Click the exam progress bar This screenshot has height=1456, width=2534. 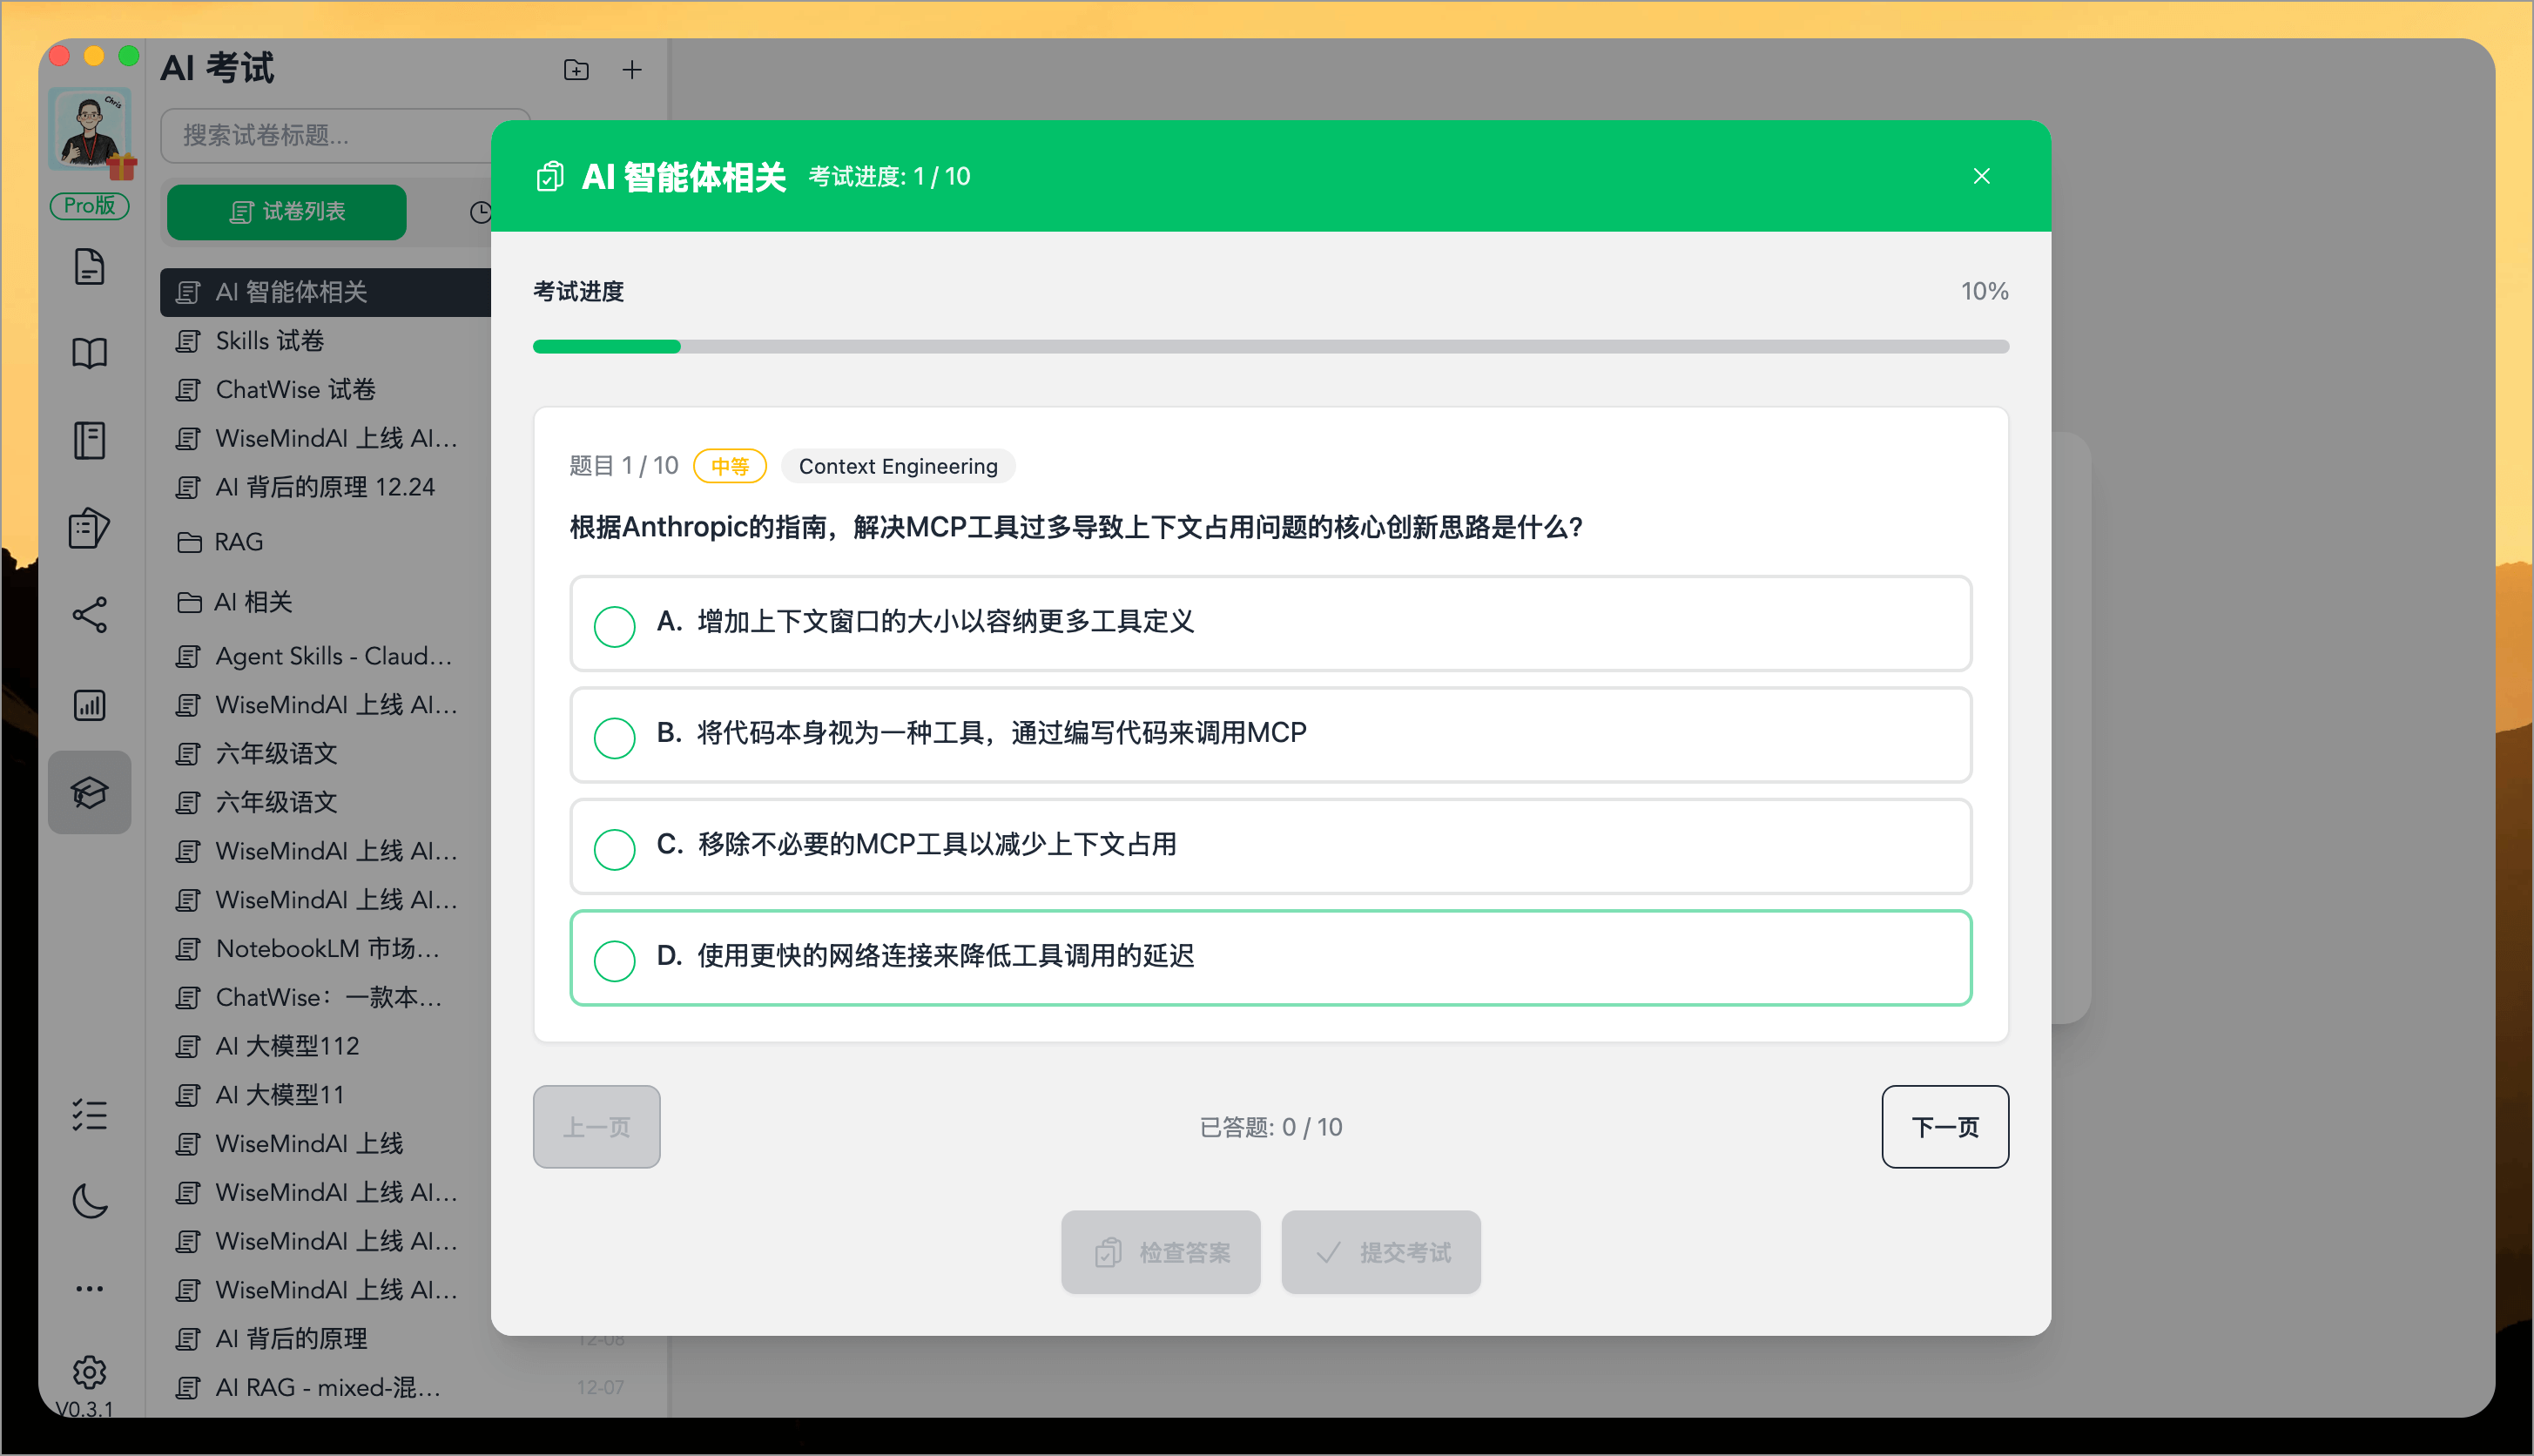(1270, 345)
